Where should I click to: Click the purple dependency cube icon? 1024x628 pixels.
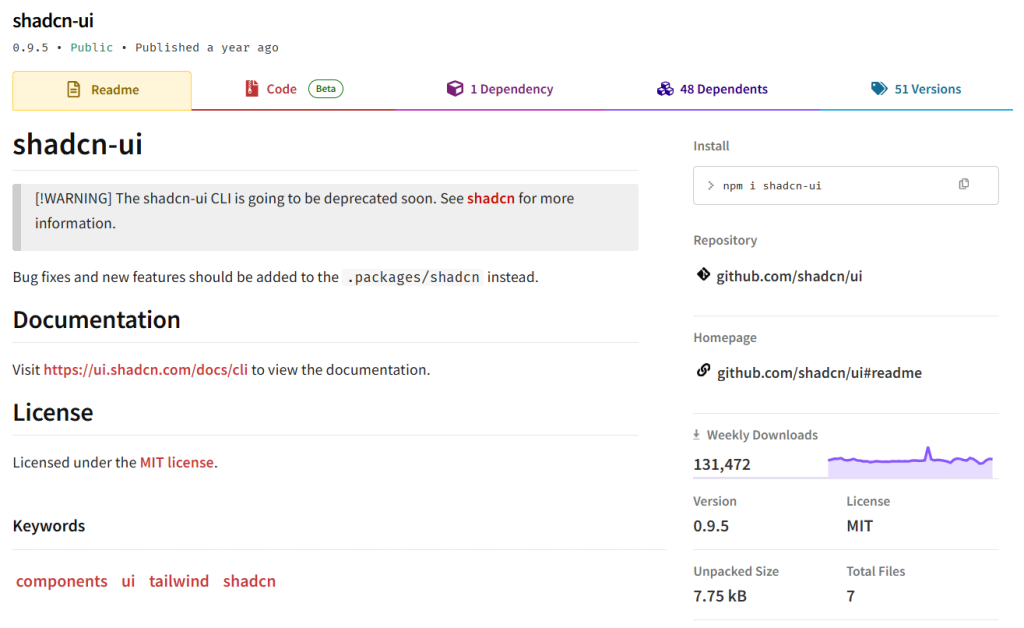455,88
